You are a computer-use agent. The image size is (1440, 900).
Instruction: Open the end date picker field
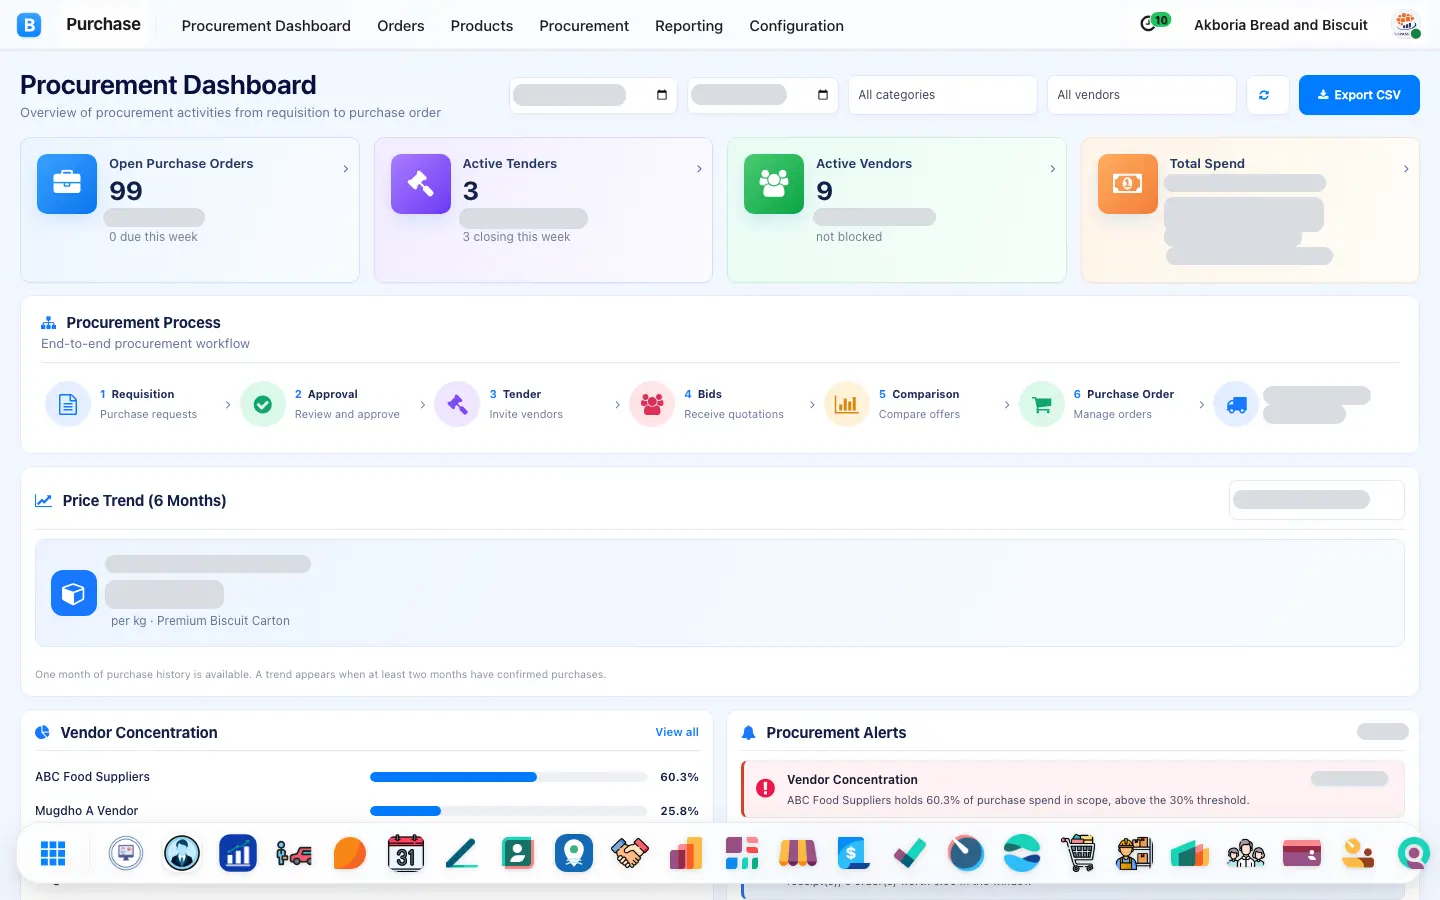(x=762, y=95)
